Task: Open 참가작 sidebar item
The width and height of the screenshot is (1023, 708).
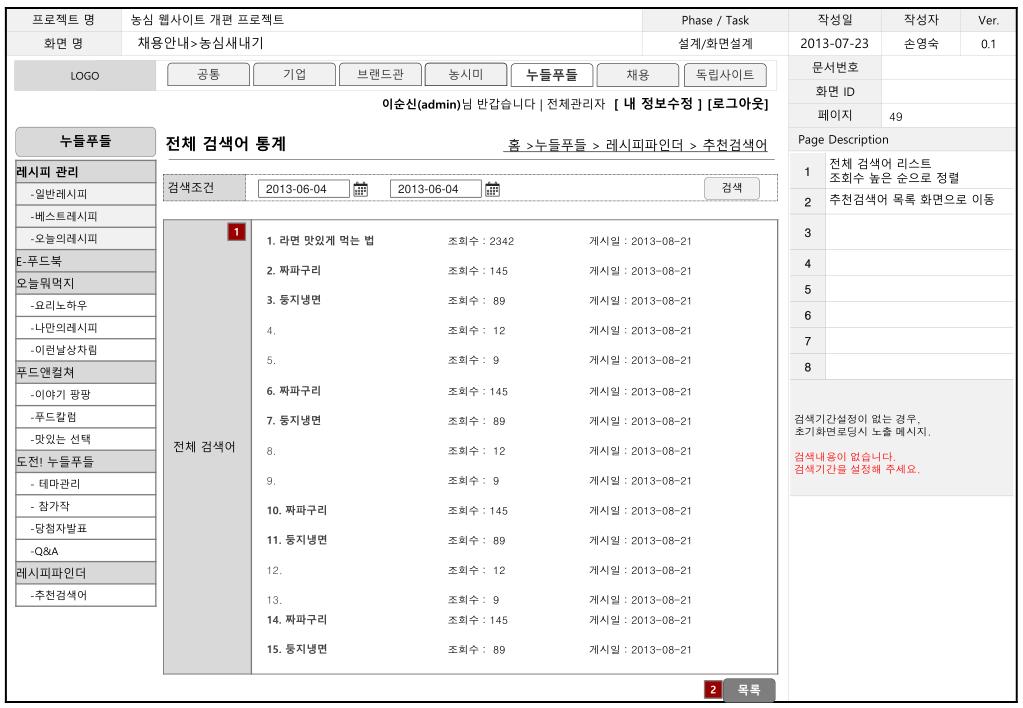Action: pos(85,506)
